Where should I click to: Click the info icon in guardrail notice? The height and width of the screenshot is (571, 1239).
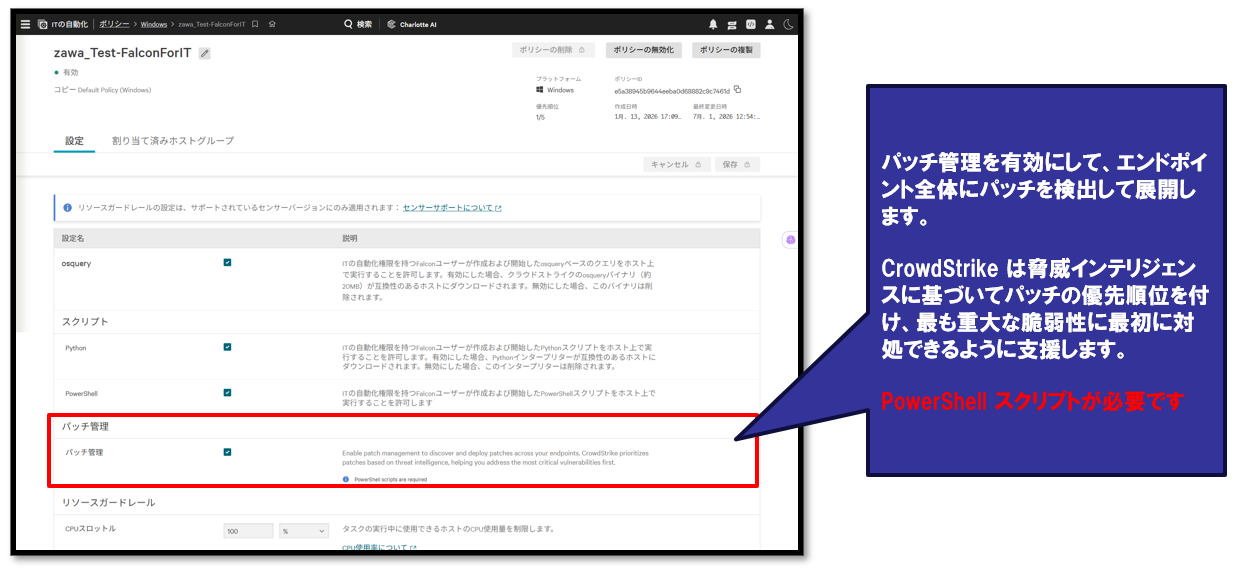tap(67, 208)
